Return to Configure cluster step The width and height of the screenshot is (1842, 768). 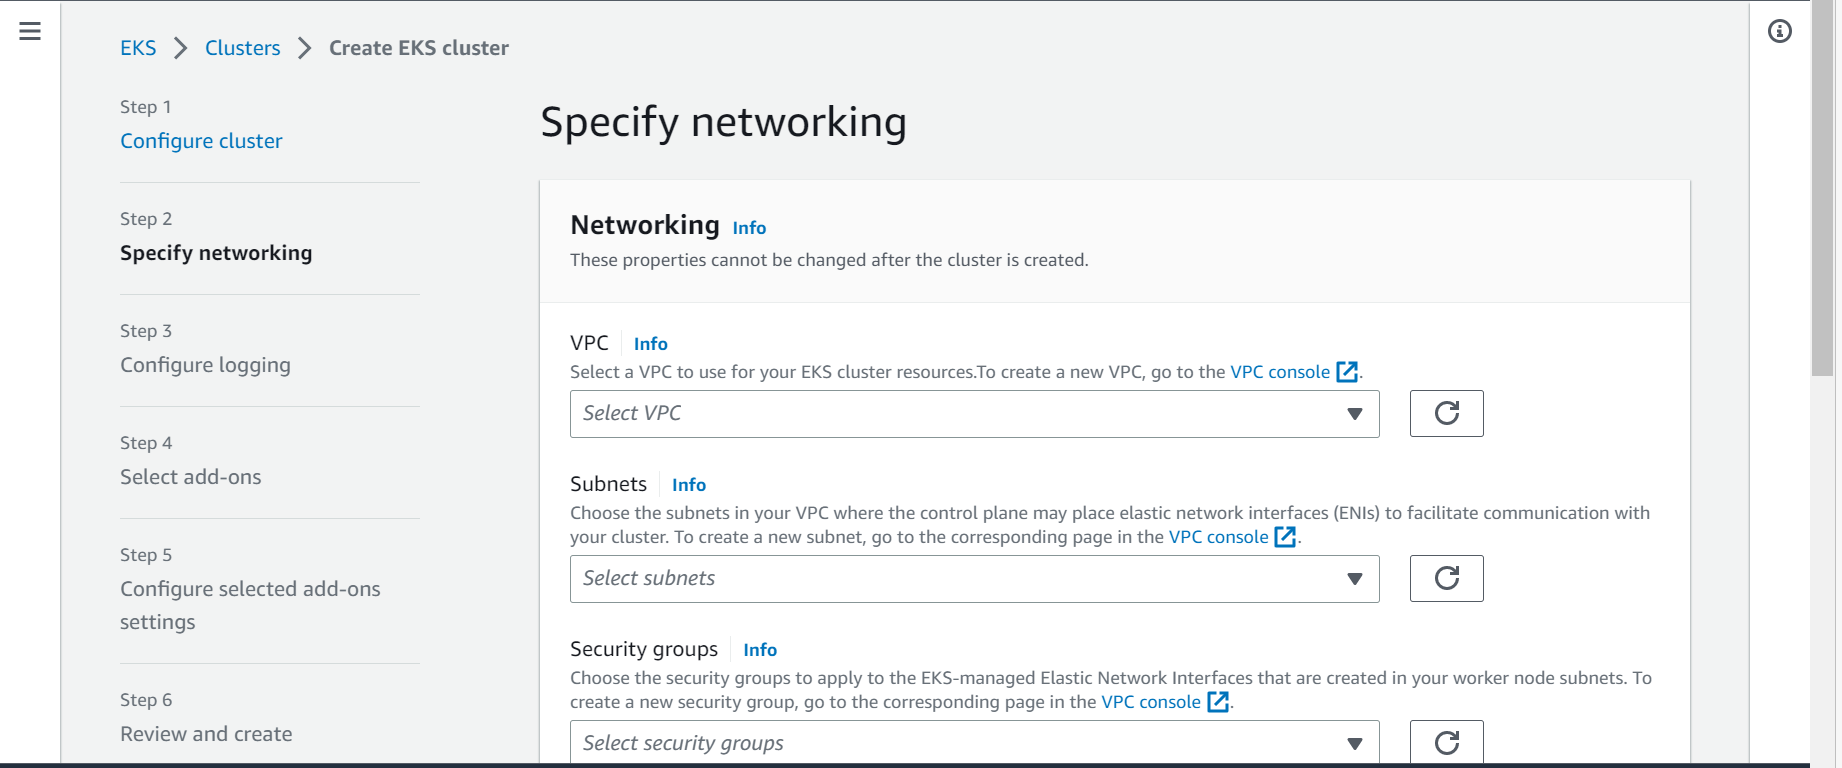pos(201,141)
